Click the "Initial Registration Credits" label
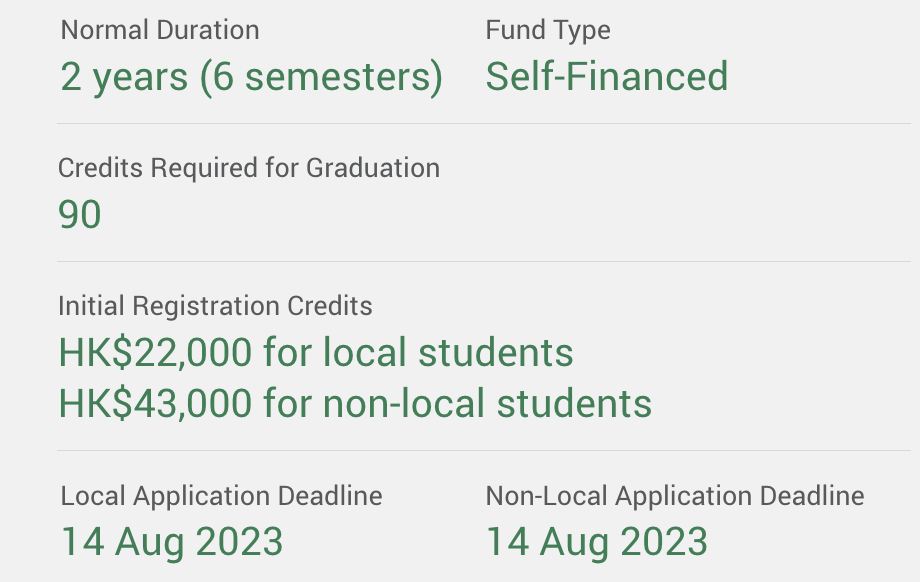Image resolution: width=920 pixels, height=582 pixels. (215, 306)
